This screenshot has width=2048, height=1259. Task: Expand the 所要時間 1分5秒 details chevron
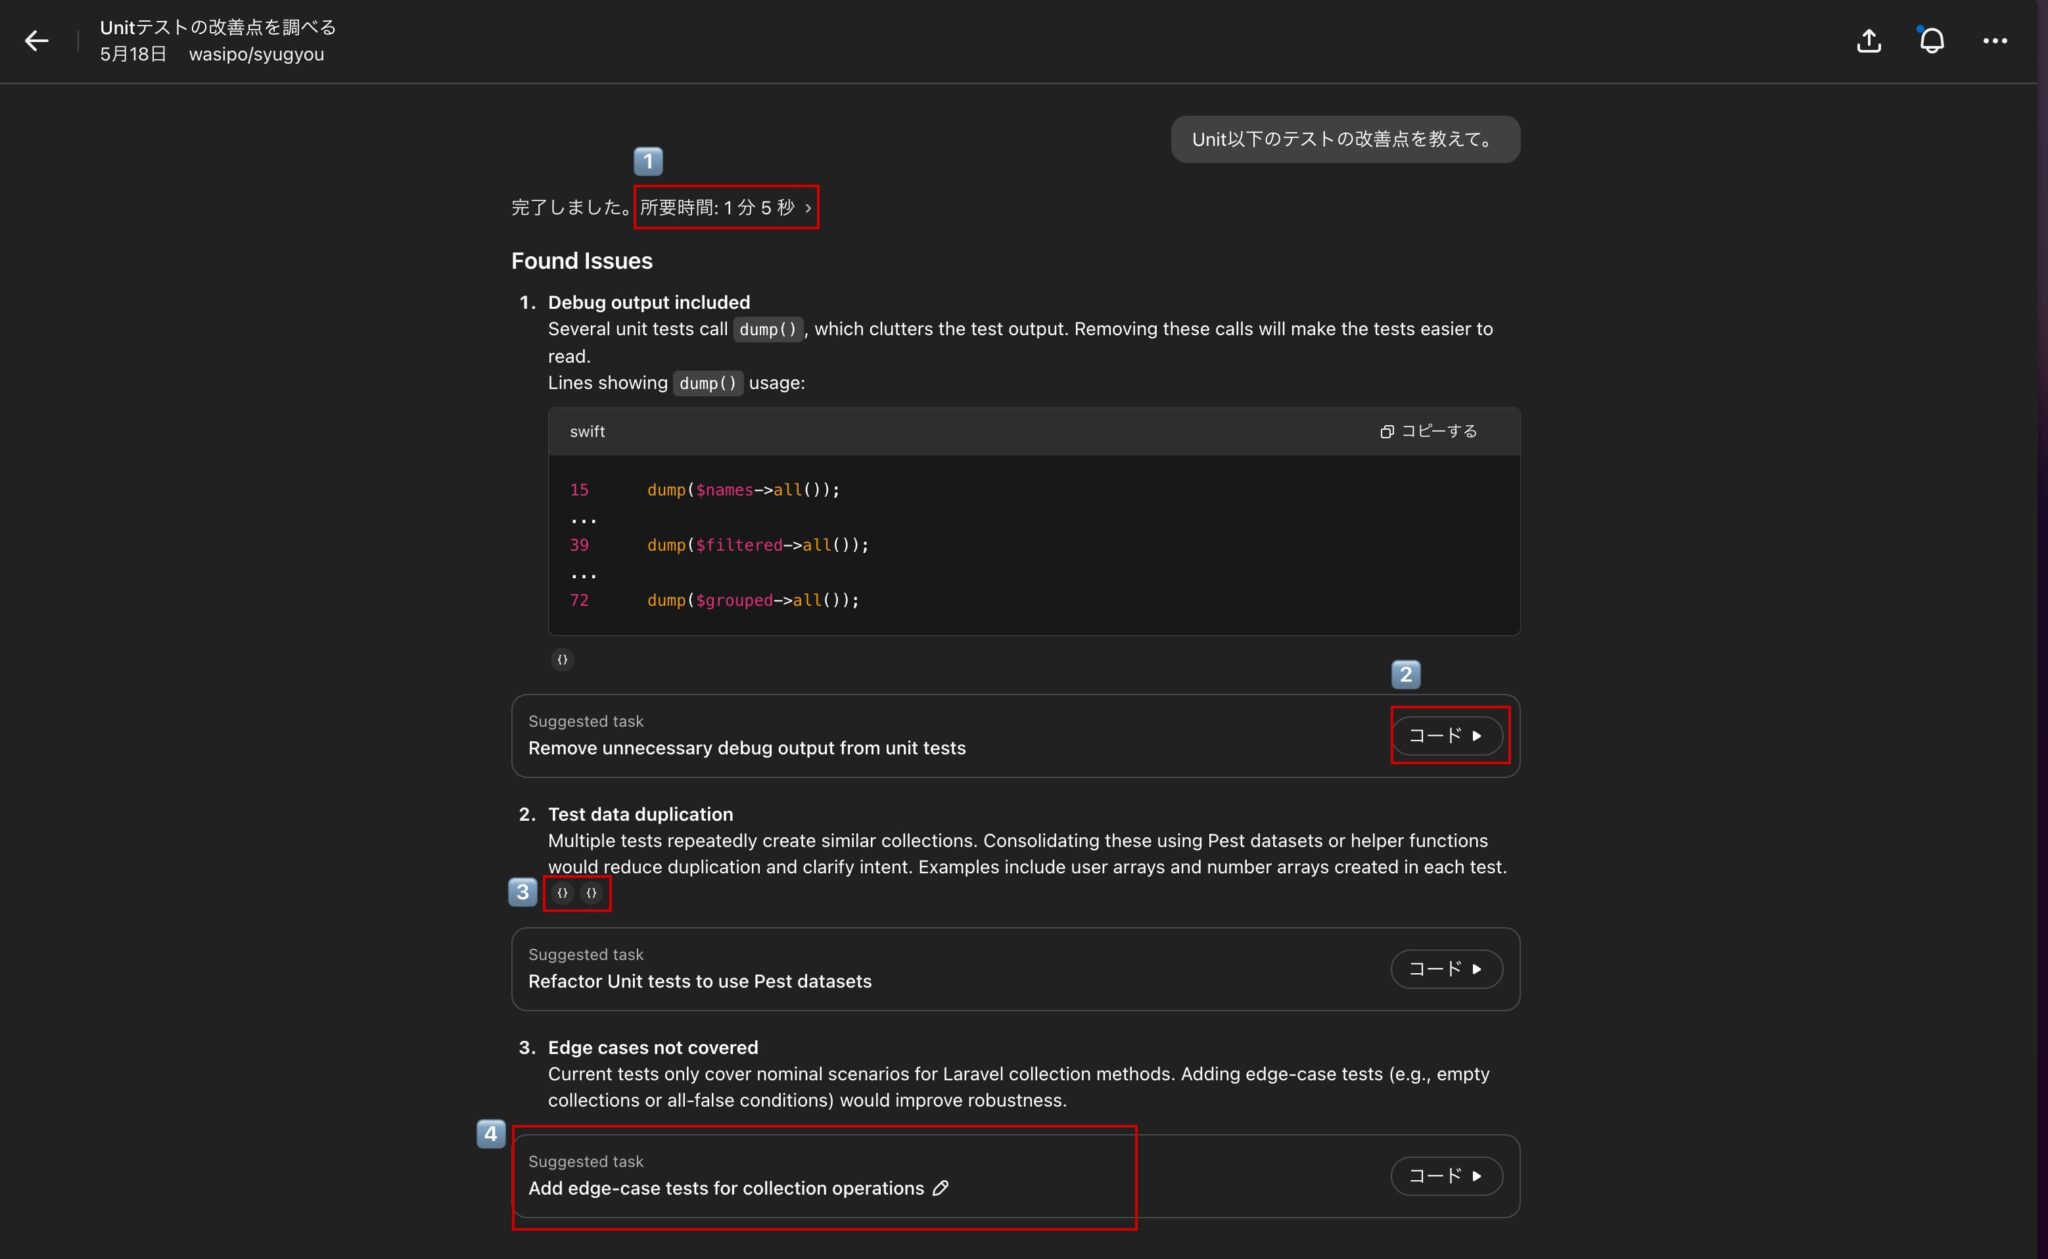(x=808, y=208)
